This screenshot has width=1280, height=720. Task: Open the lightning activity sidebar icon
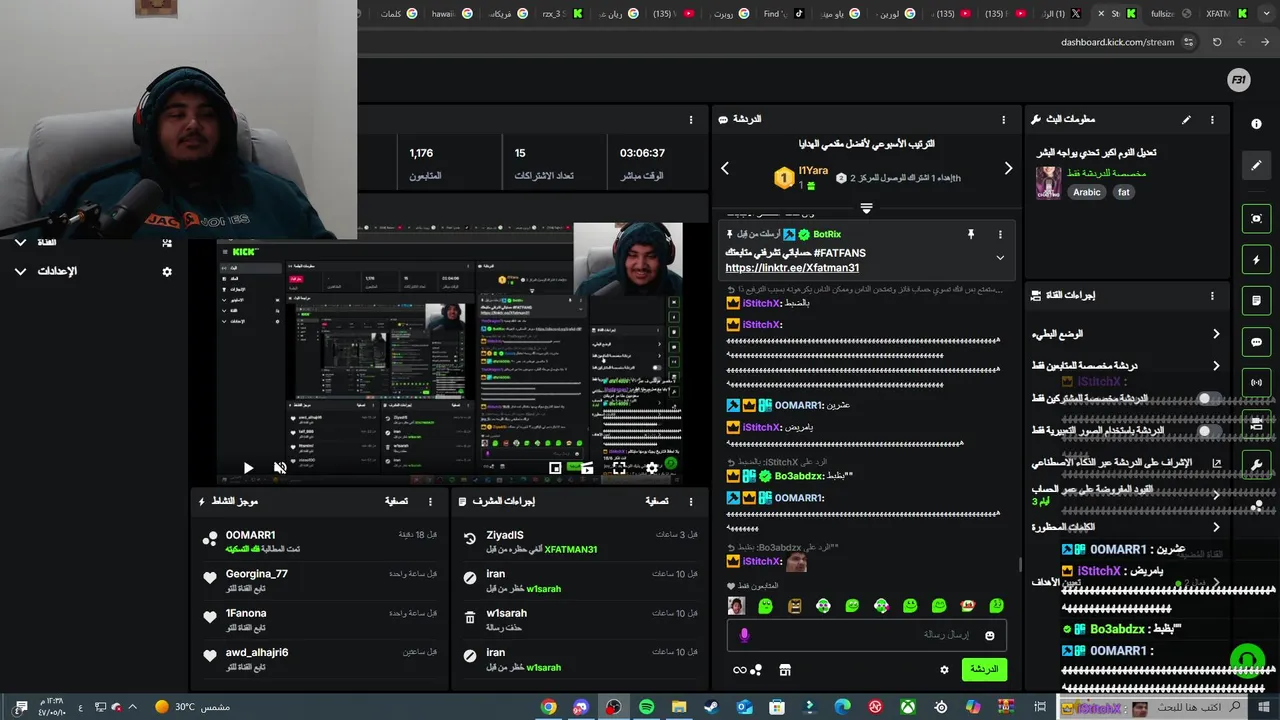1256,260
